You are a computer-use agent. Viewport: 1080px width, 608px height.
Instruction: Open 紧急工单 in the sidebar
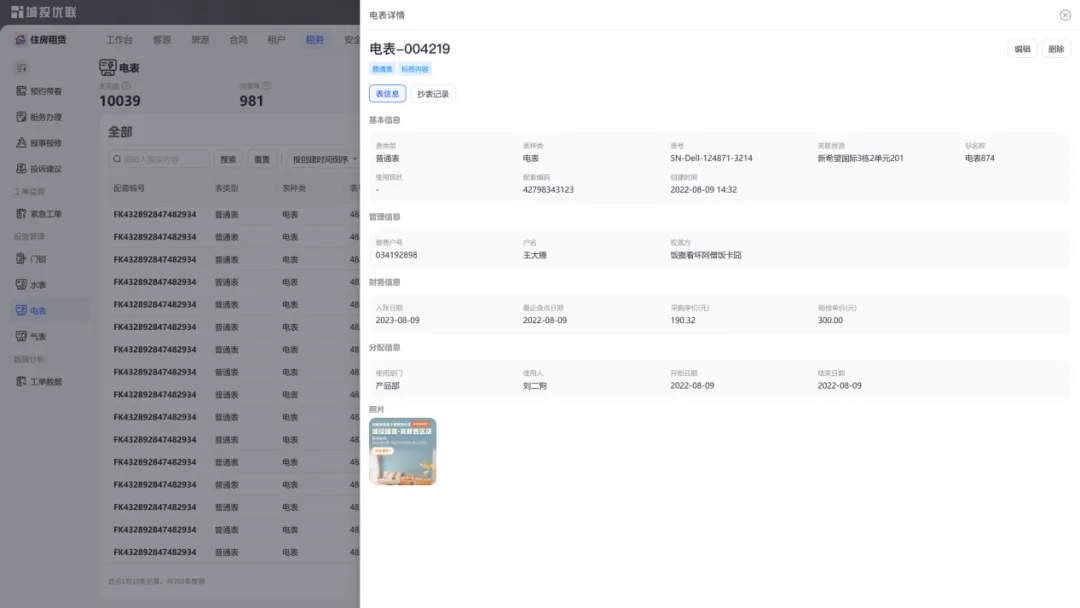click(45, 214)
